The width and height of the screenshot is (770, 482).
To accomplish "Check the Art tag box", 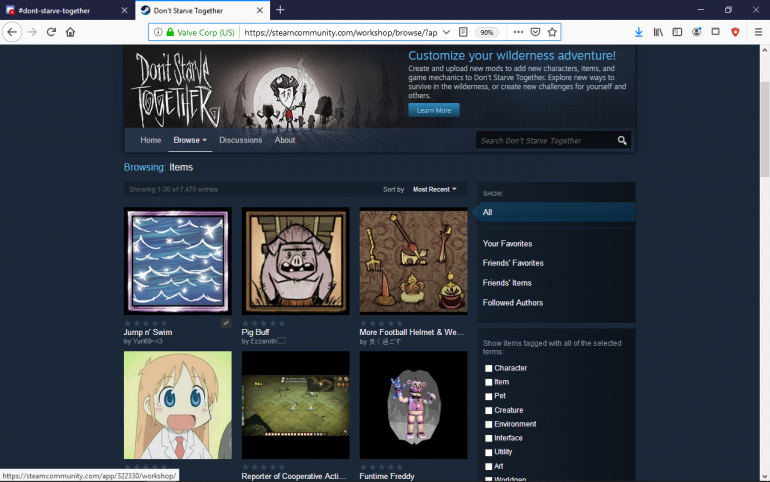I will pyautogui.click(x=489, y=466).
